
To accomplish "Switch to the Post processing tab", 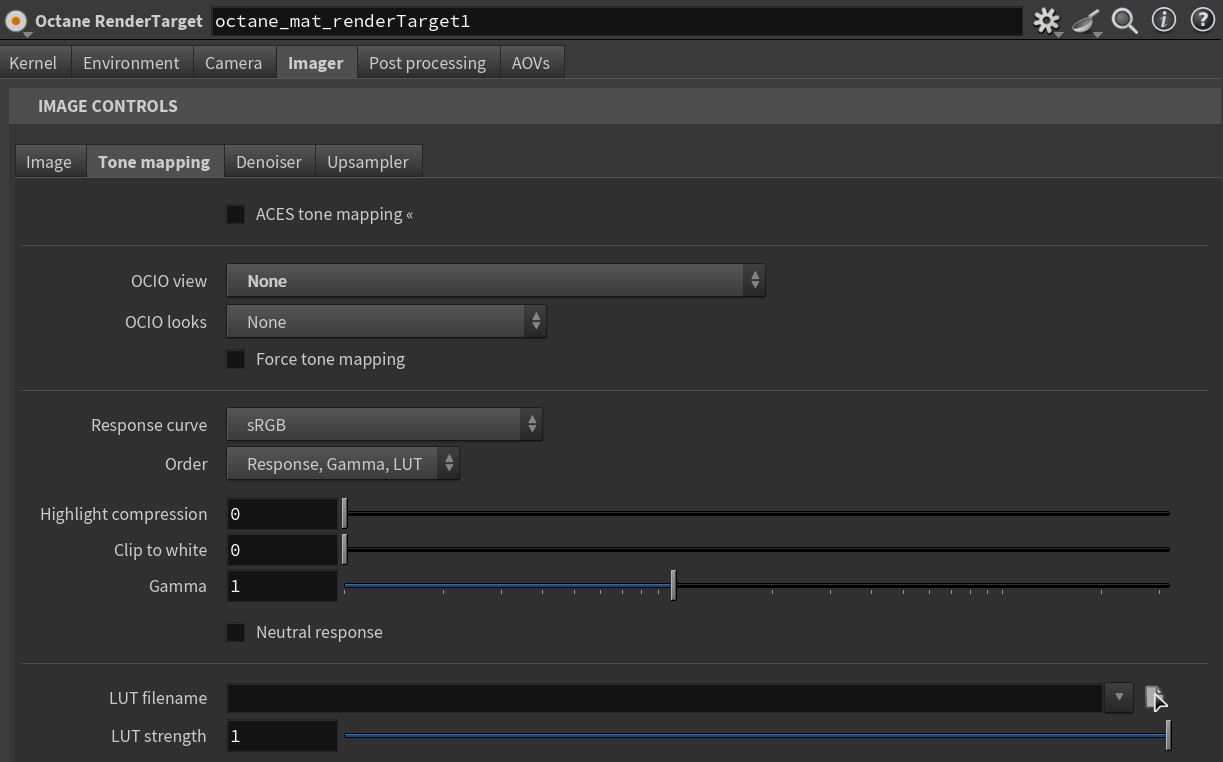I will [427, 63].
